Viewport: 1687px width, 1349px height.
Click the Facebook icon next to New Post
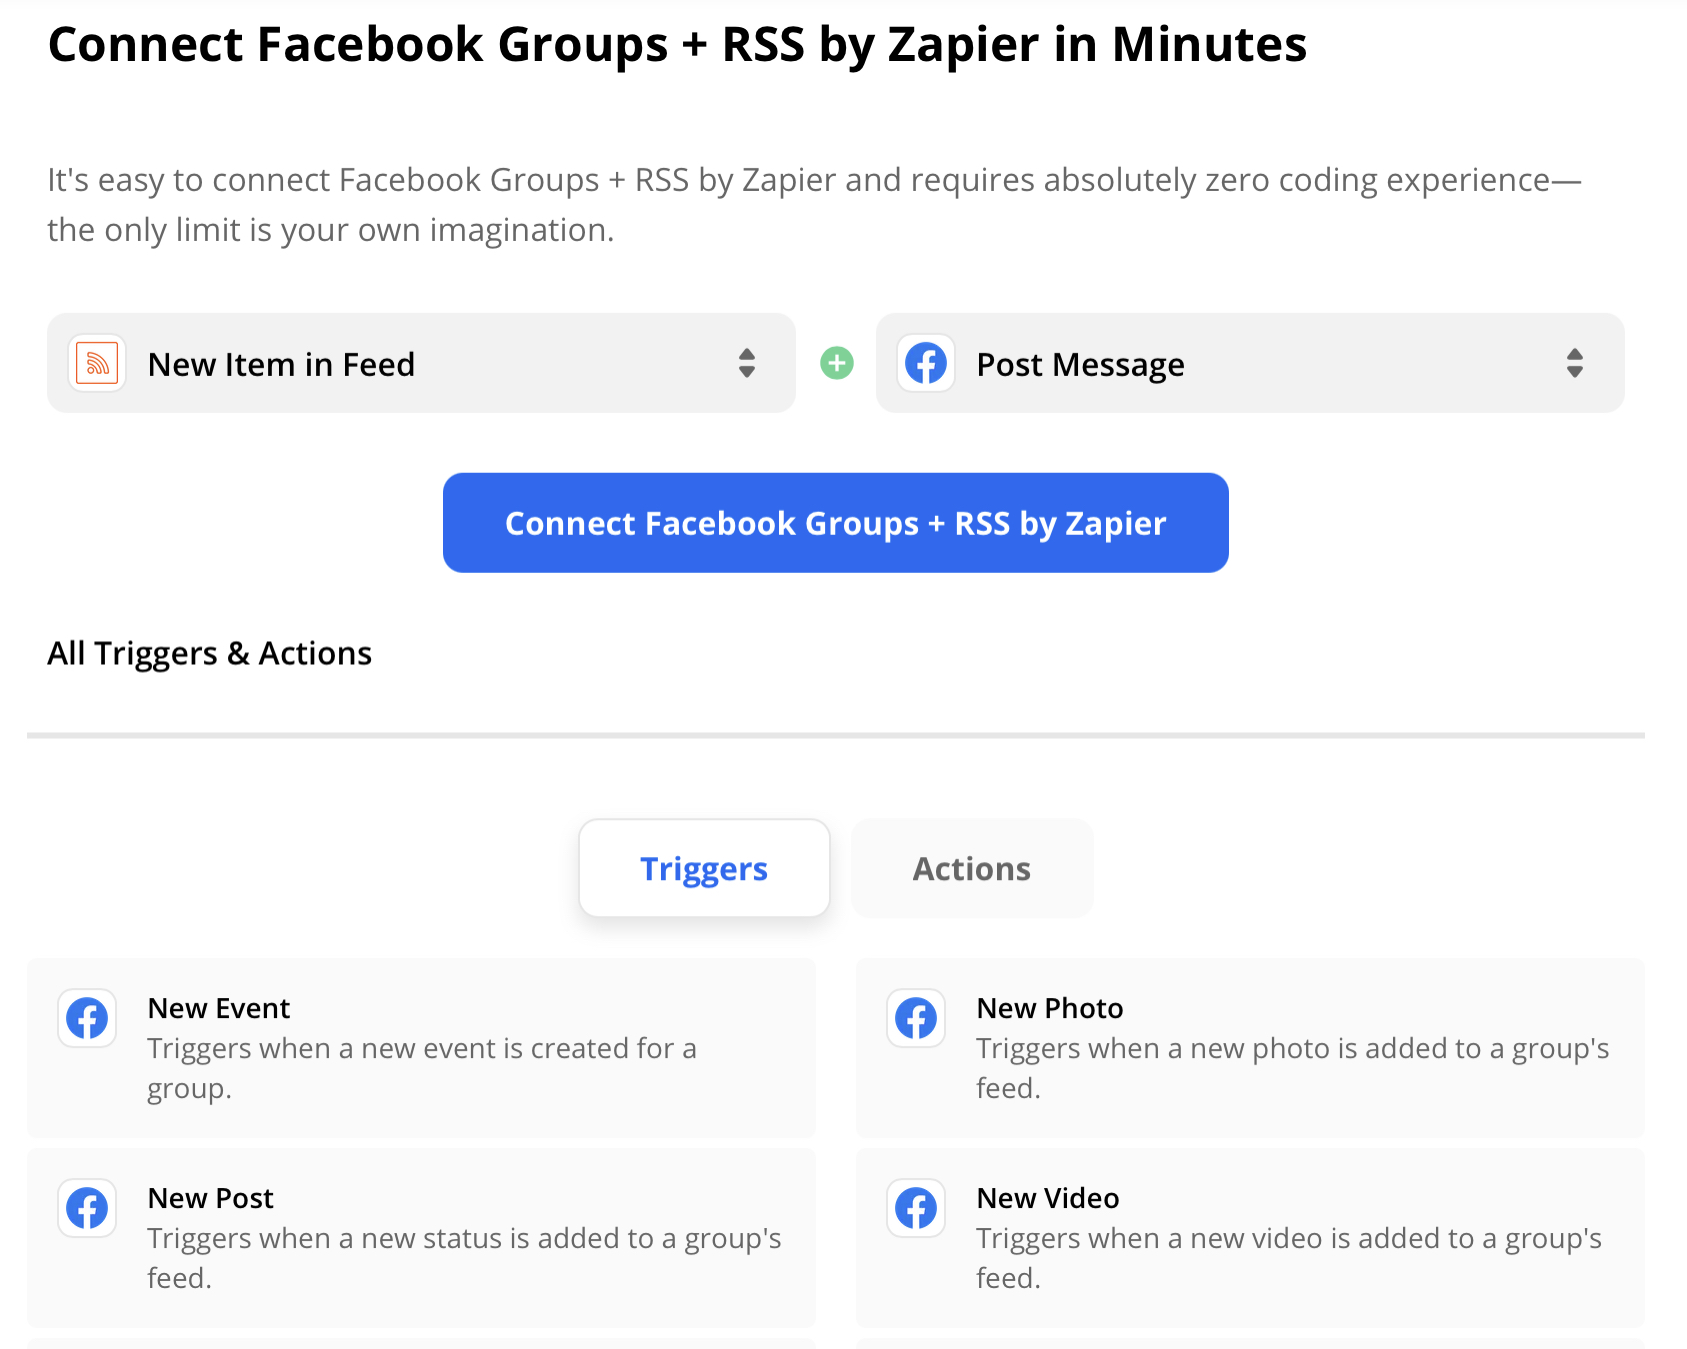(x=87, y=1208)
